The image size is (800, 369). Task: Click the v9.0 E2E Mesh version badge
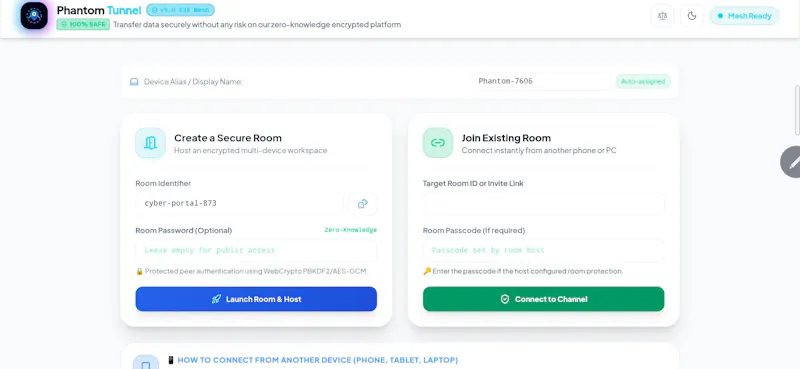pyautogui.click(x=180, y=10)
